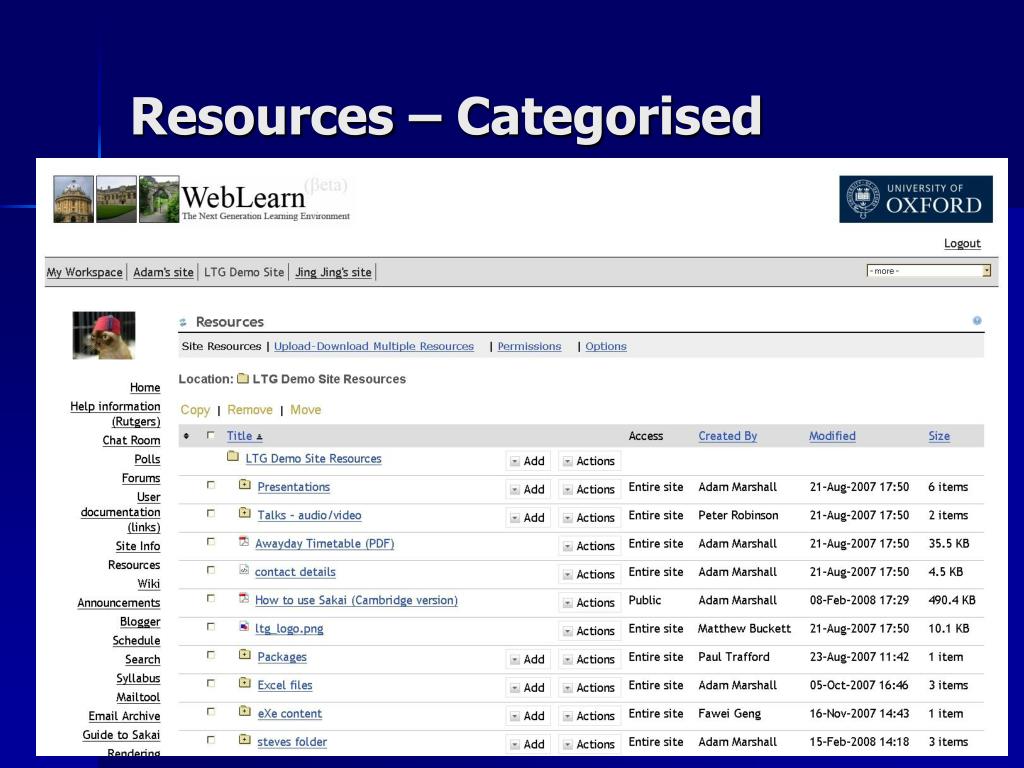Open Add dropdown for LTG Demo Site Resources
Viewport: 1024px width, 768px height.
(x=528, y=461)
